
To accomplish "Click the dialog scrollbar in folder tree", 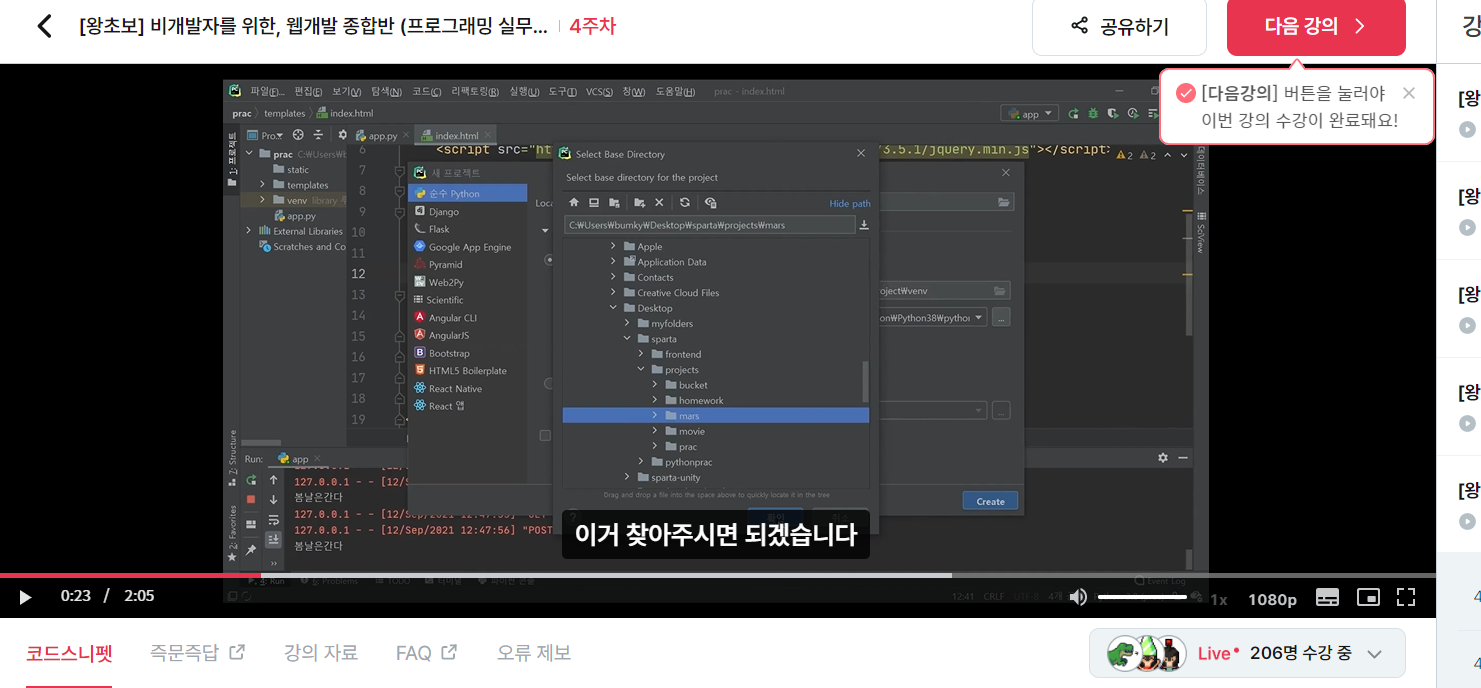I will (865, 380).
